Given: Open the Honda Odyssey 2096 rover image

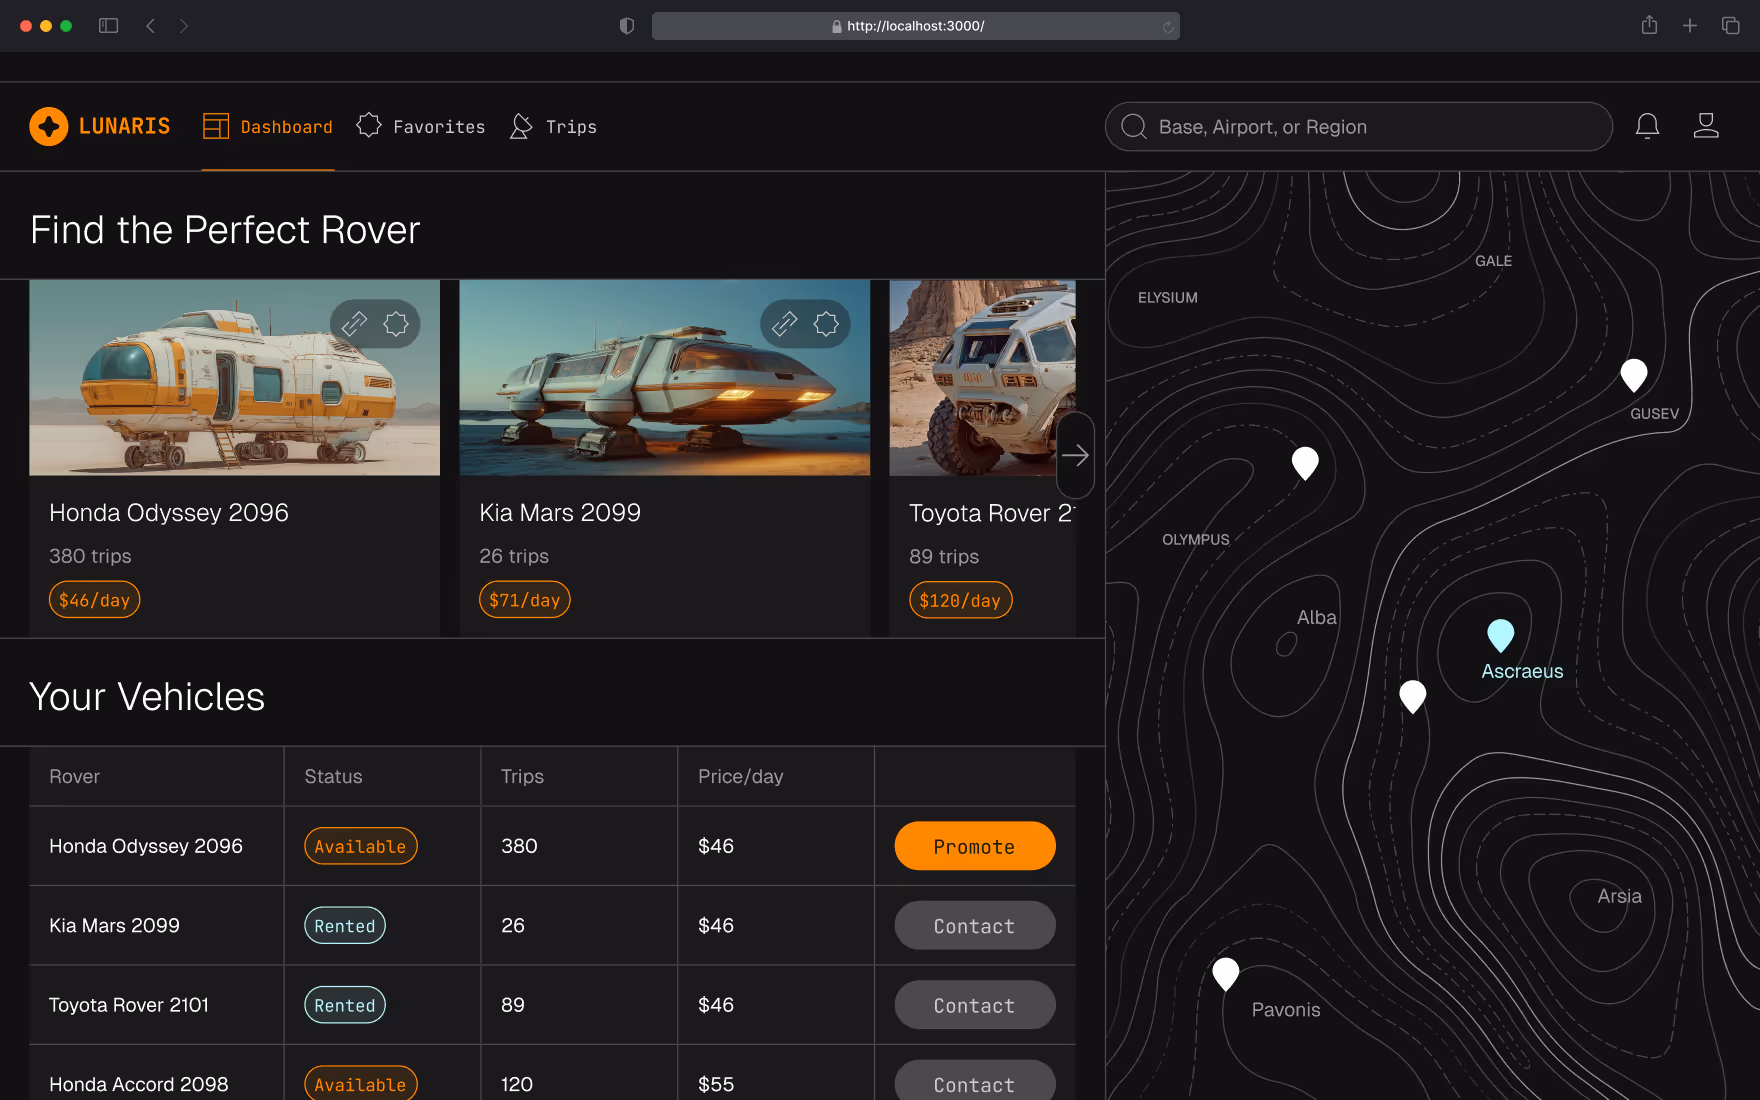Looking at the screenshot, I should click(234, 378).
